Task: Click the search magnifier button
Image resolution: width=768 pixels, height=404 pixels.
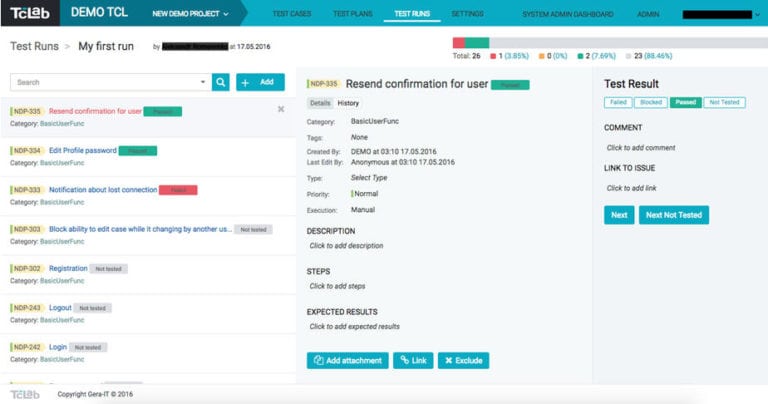Action: tap(220, 82)
